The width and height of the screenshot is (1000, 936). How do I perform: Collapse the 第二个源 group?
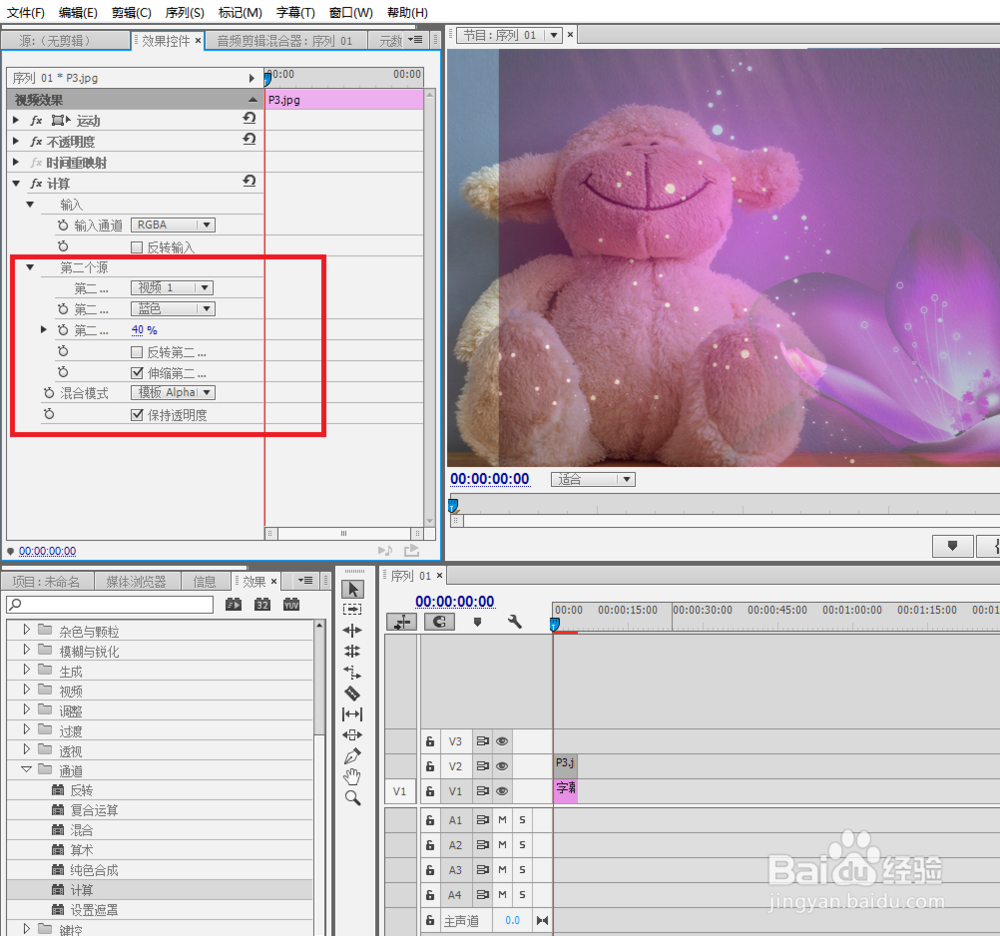click(x=30, y=267)
